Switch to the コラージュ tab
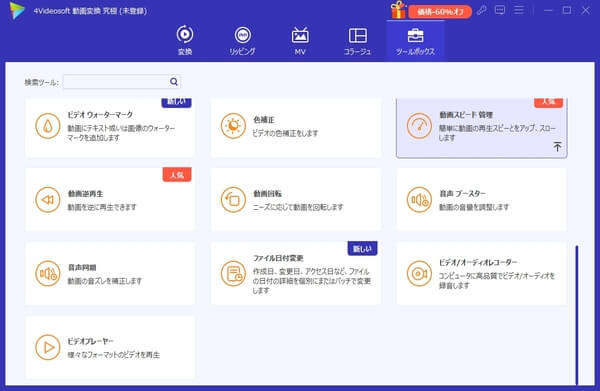The height and width of the screenshot is (391, 600). click(x=357, y=40)
